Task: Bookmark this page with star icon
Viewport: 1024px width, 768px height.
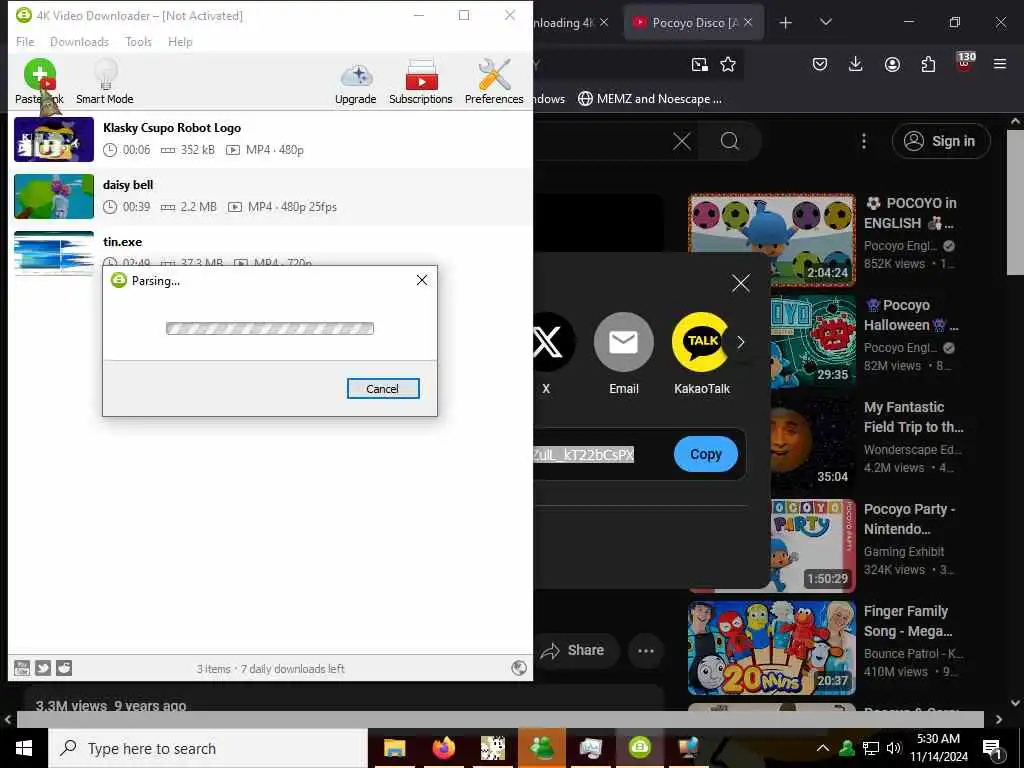Action: tap(728, 64)
